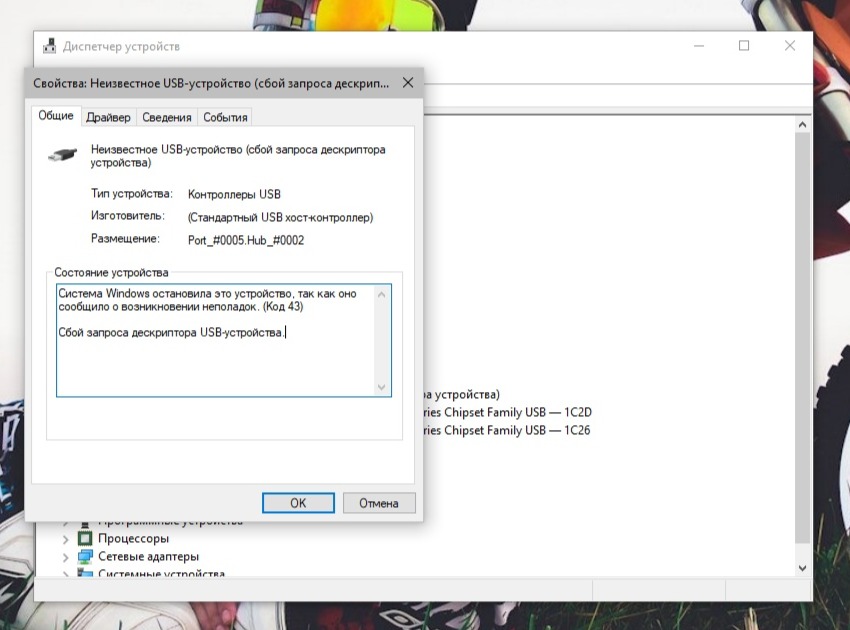Expand the Сетевые адаптеры tree node
The width and height of the screenshot is (850, 630).
pos(66,557)
